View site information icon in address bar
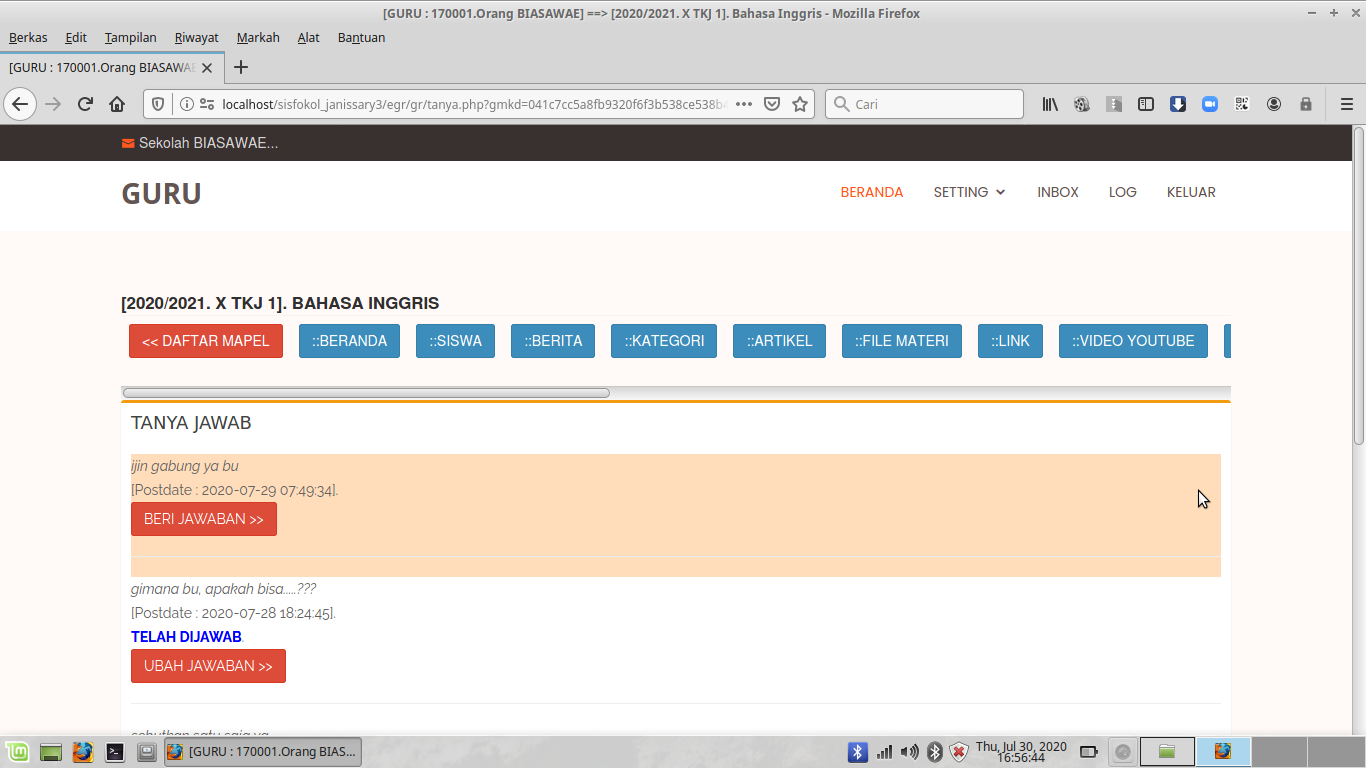1366x768 pixels. 186,104
